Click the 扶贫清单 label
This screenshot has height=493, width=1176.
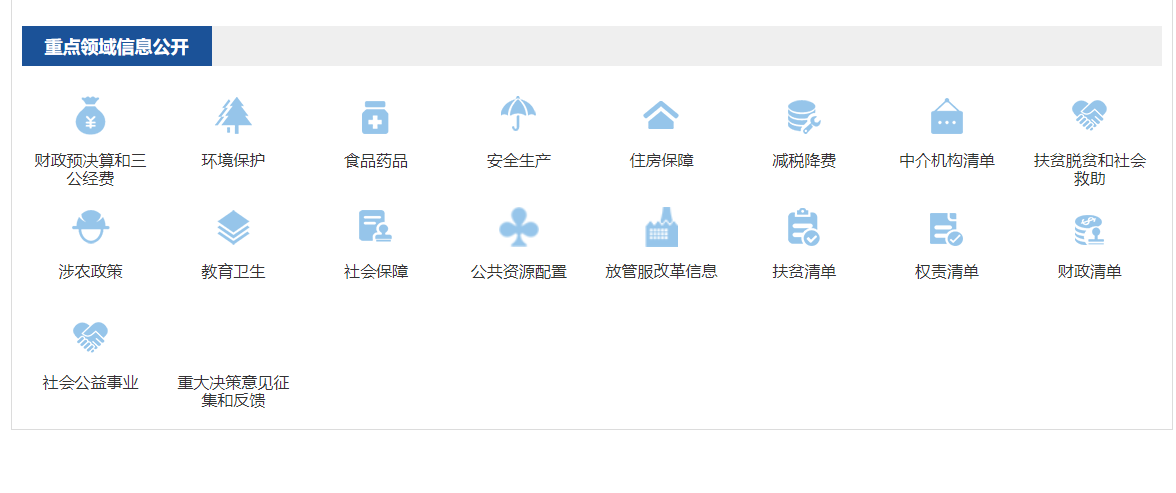click(x=804, y=272)
